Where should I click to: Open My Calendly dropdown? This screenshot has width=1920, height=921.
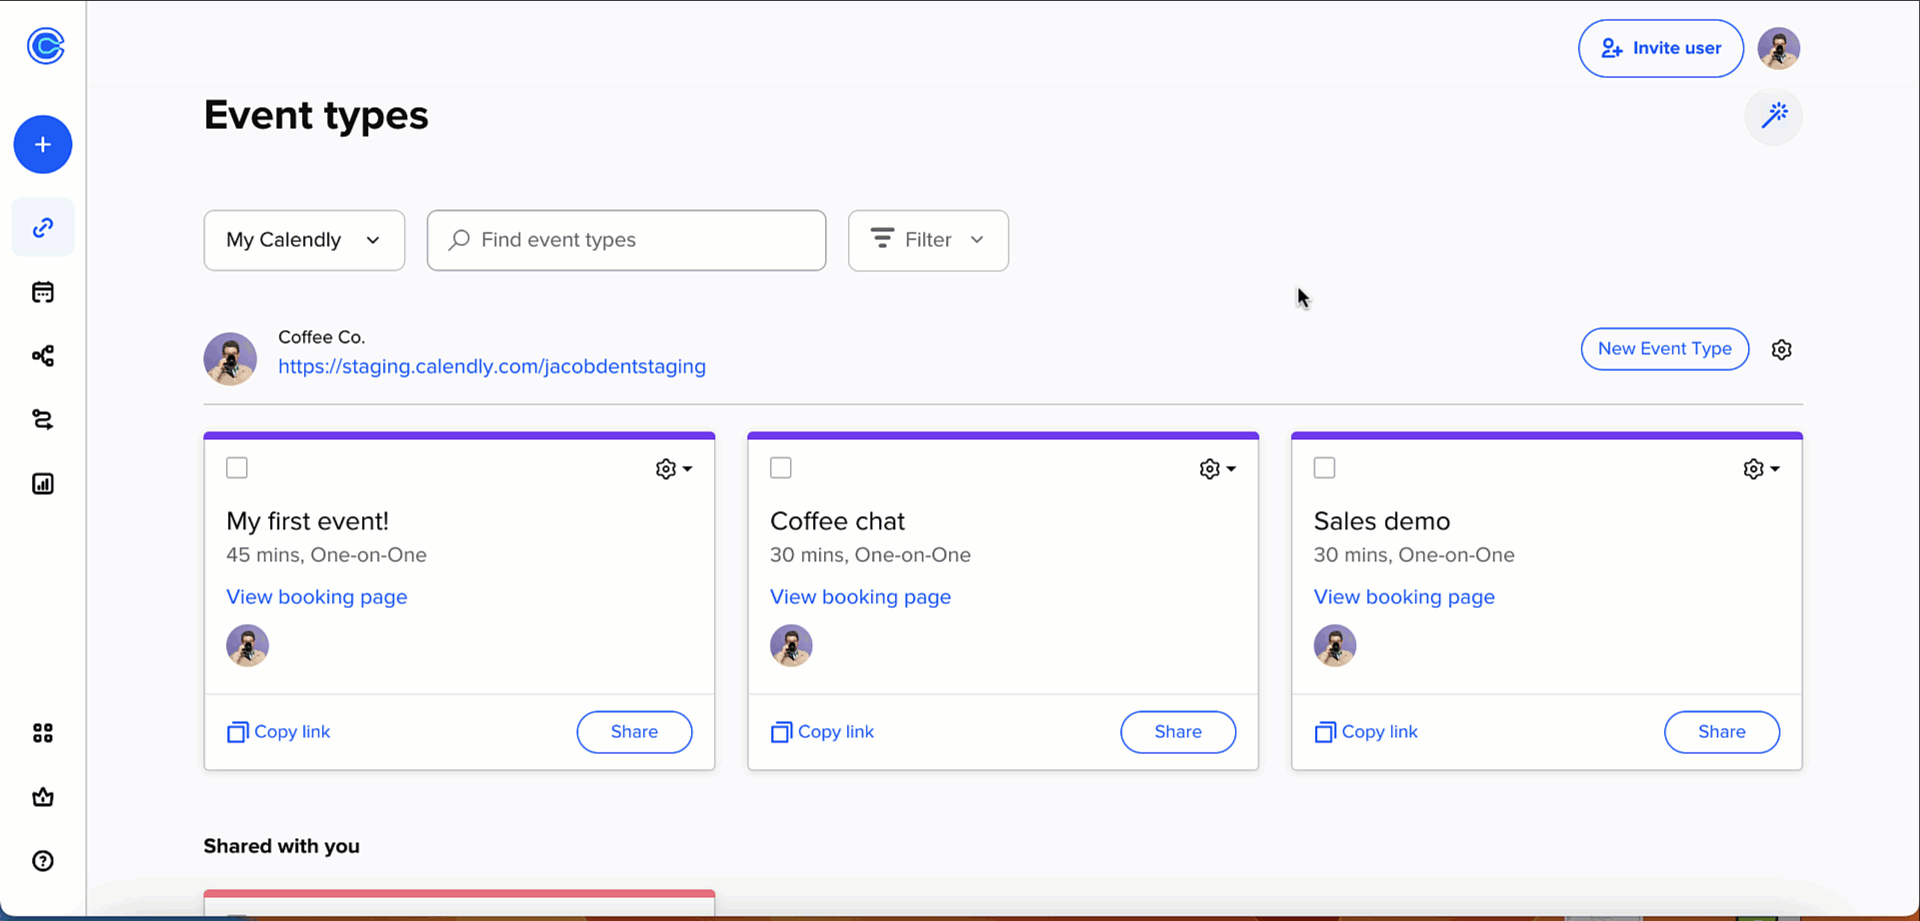(x=304, y=240)
